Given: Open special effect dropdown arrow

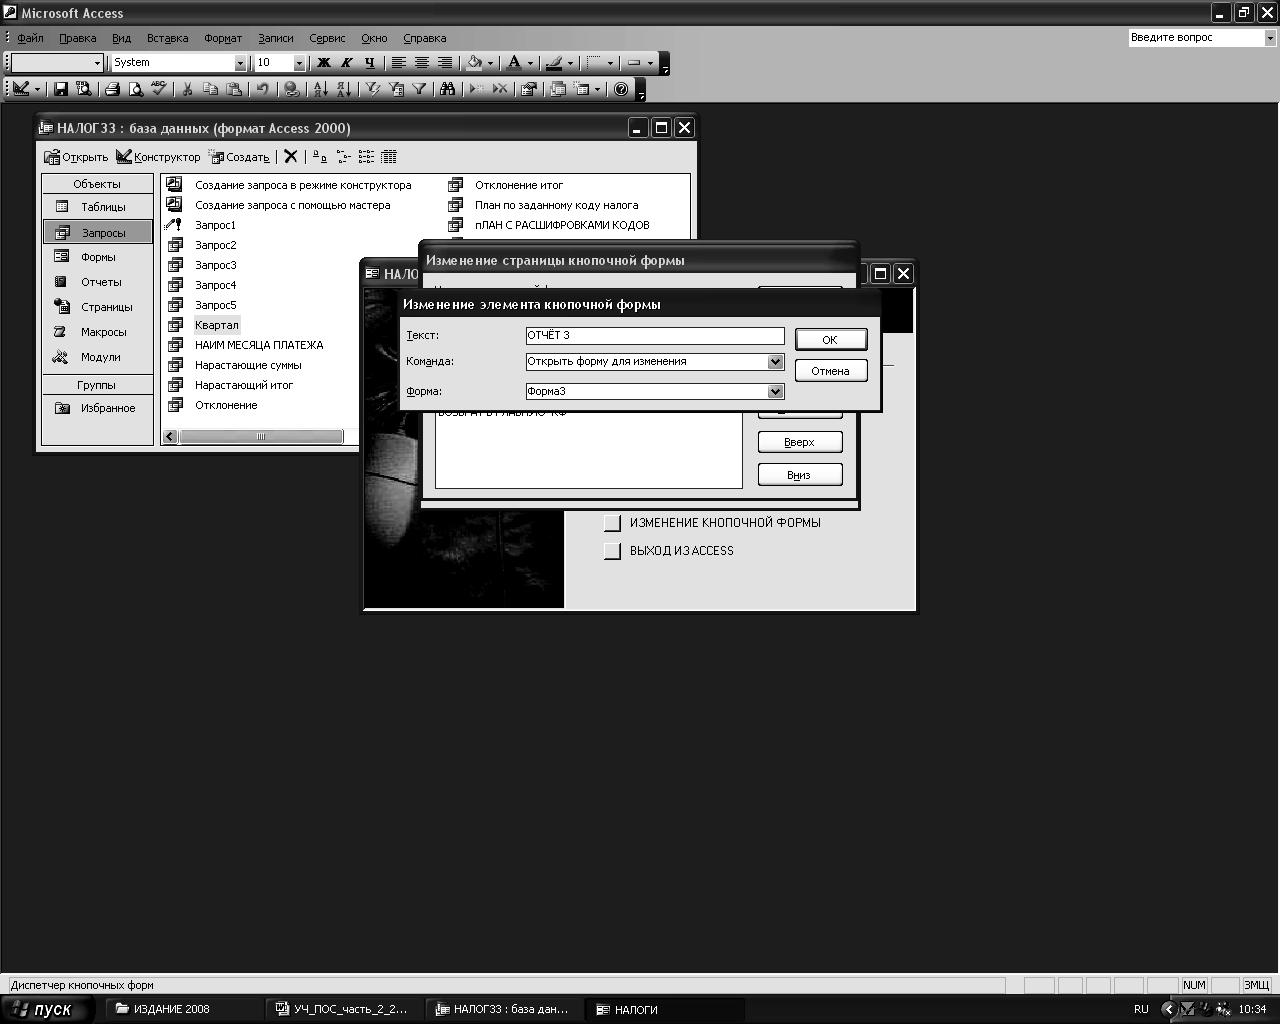Looking at the screenshot, I should pyautogui.click(x=650, y=63).
